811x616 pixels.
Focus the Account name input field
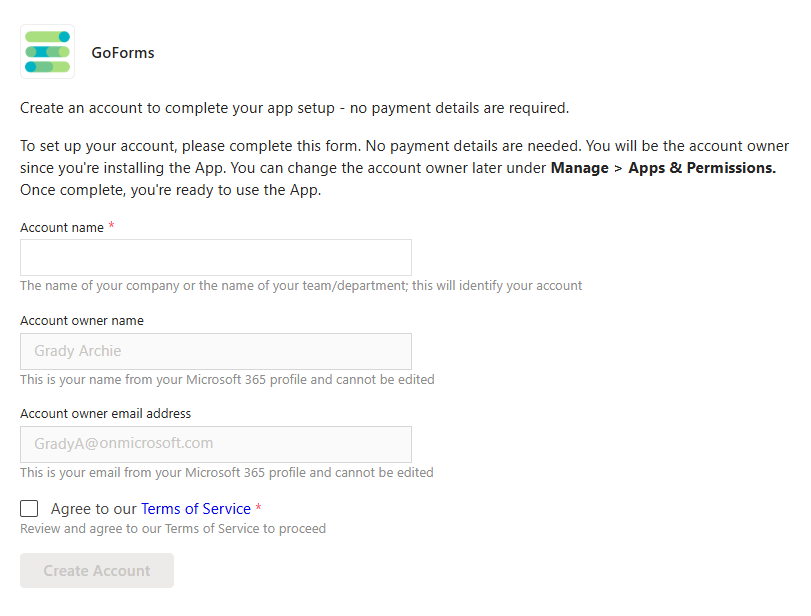pyautogui.click(x=215, y=257)
